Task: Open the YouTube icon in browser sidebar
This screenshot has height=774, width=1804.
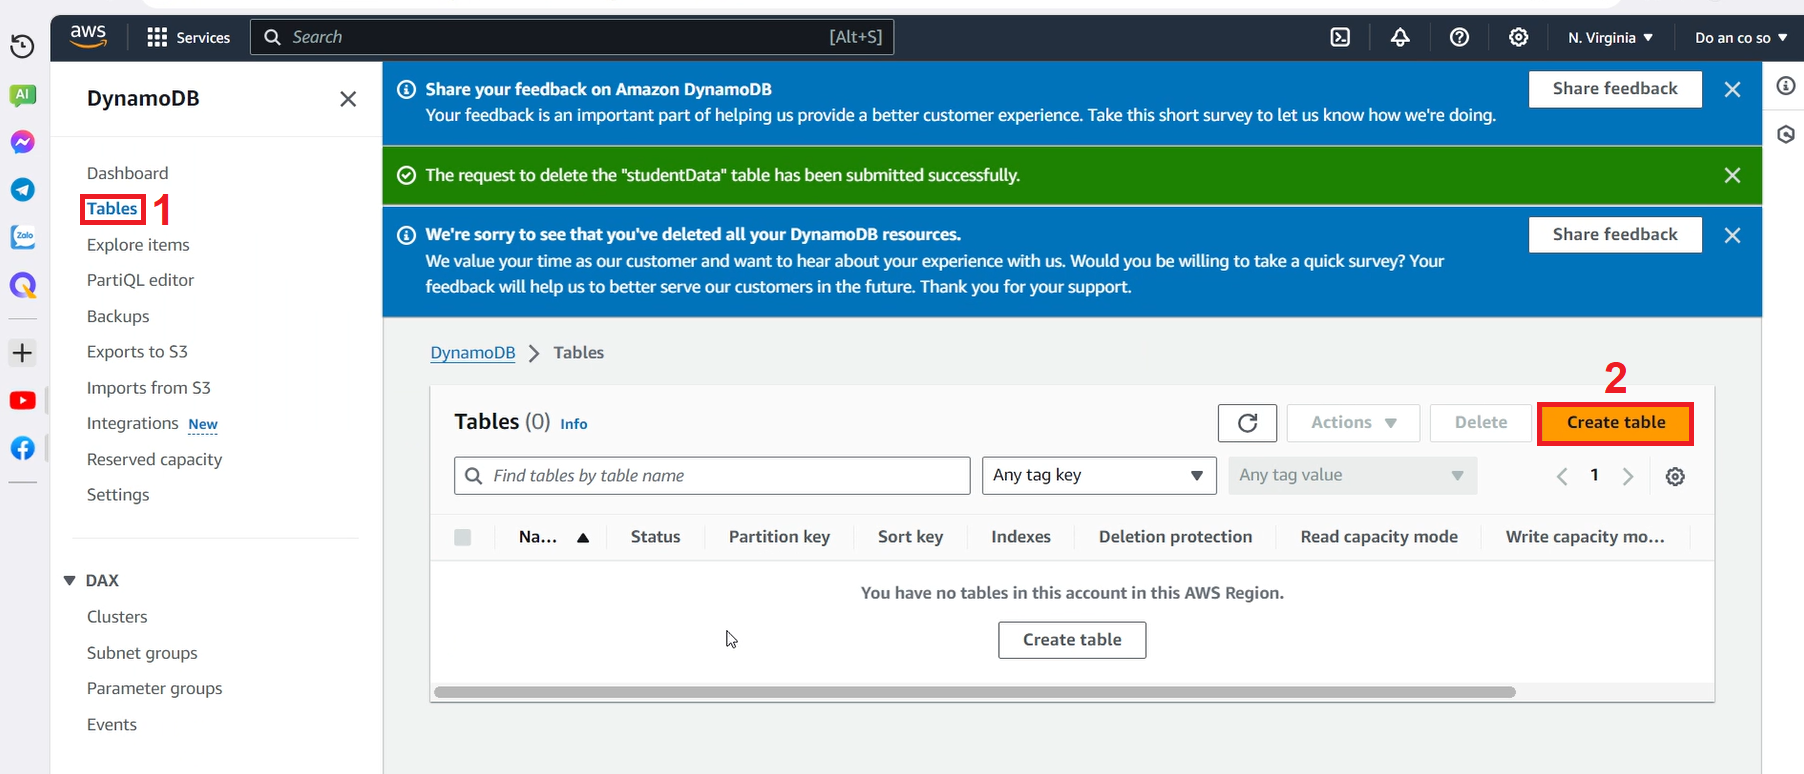Action: [22, 401]
